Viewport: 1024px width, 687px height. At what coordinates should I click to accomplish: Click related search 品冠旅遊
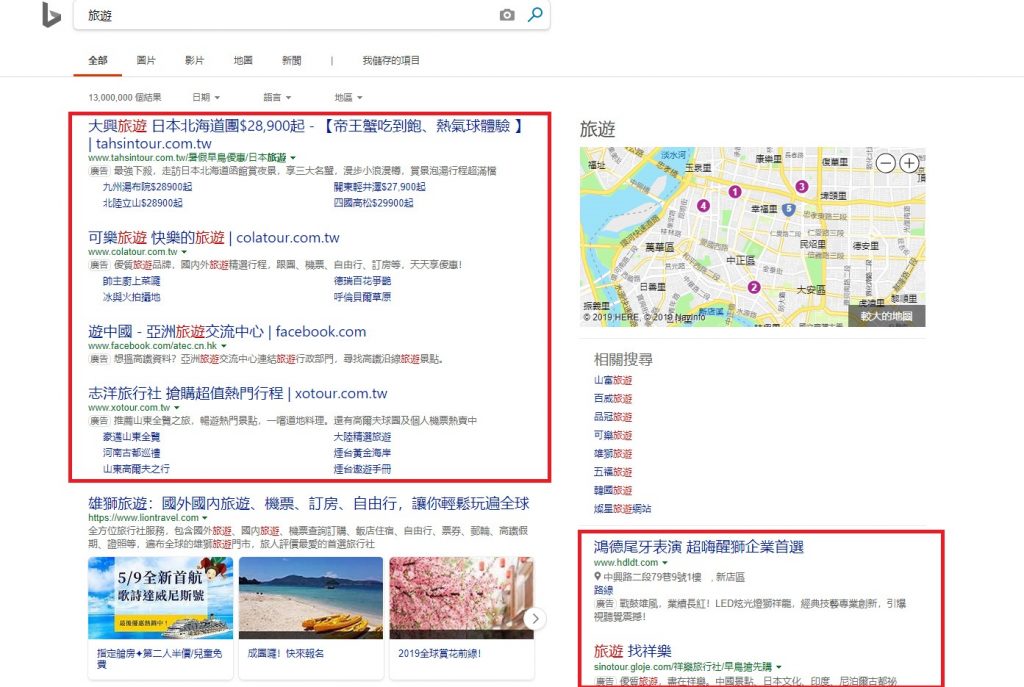[613, 417]
